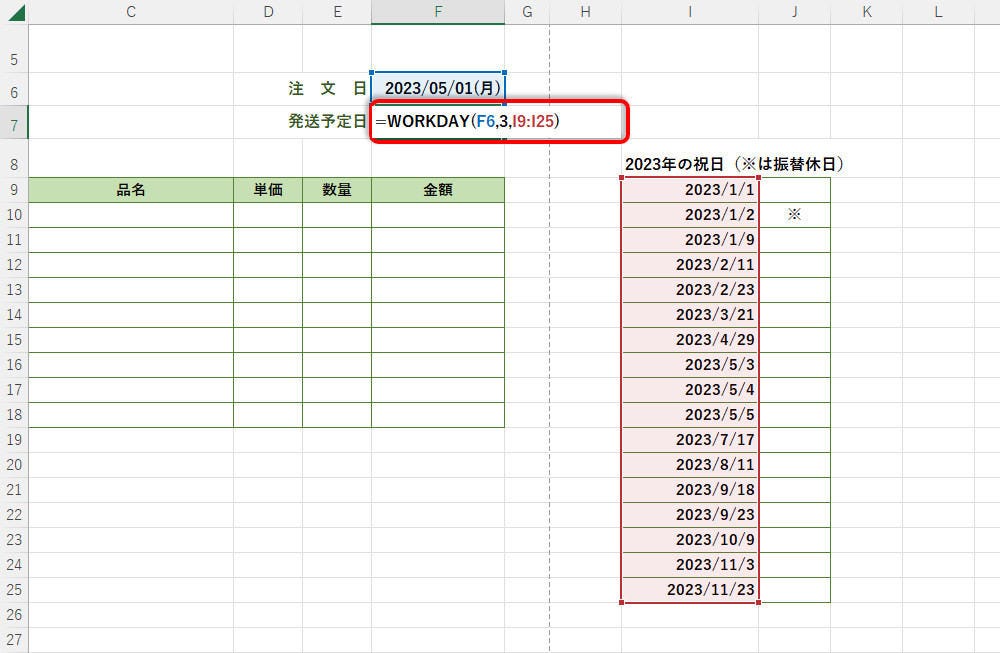Select column I header
1000x653 pixels.
click(689, 12)
